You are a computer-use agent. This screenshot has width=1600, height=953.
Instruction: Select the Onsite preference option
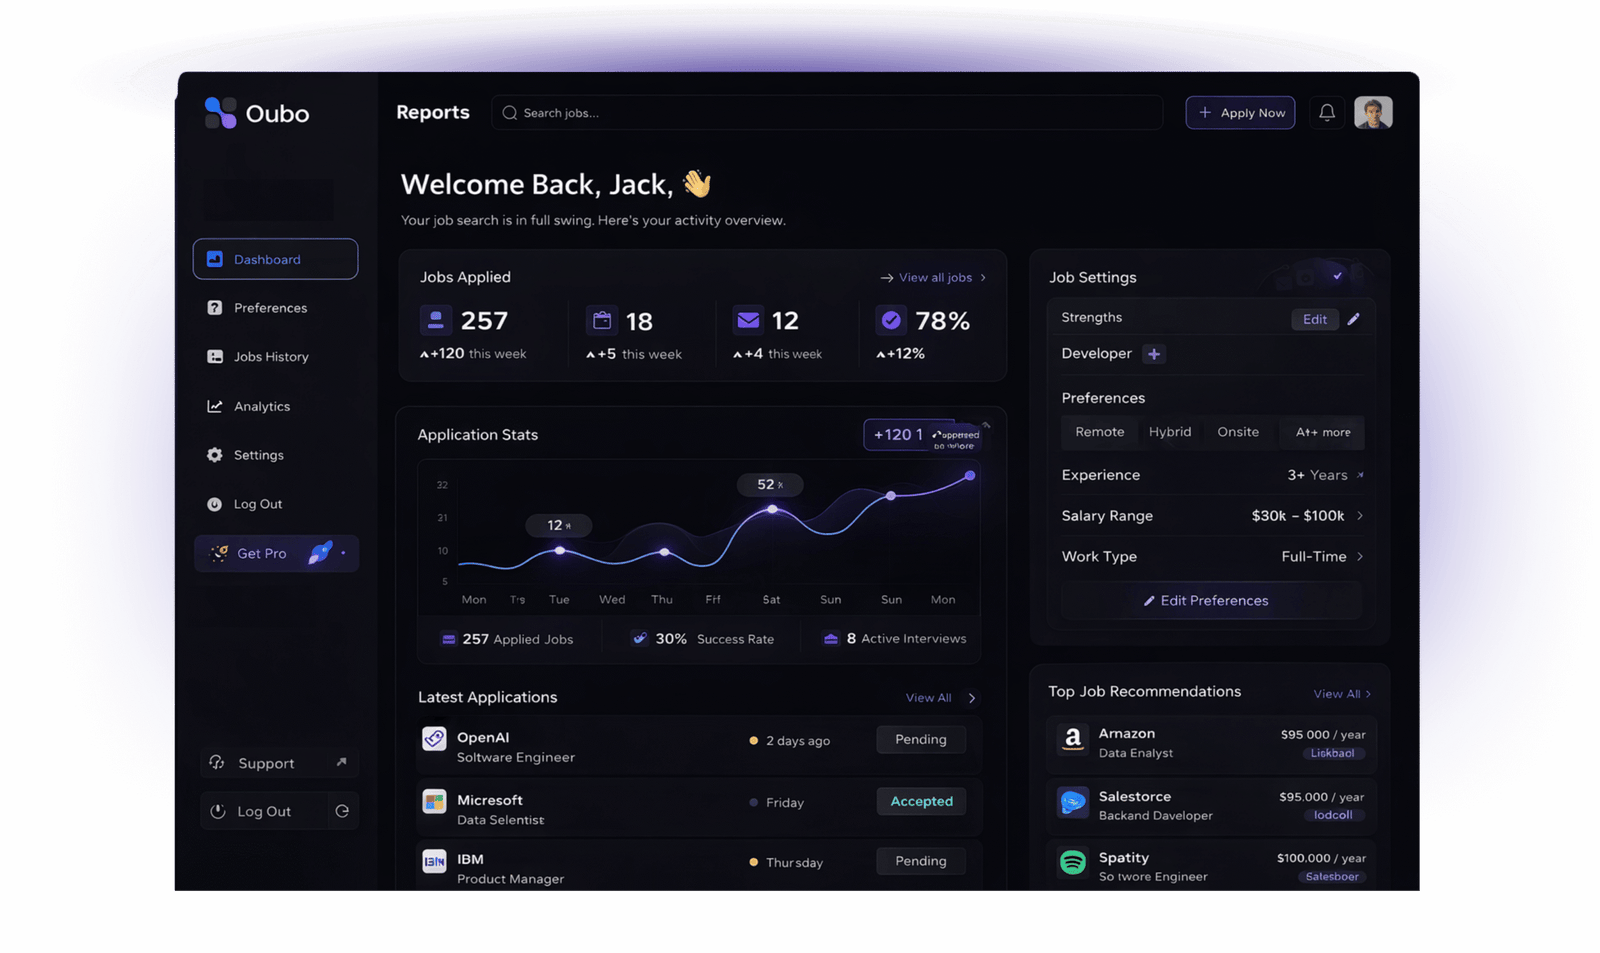(x=1237, y=432)
